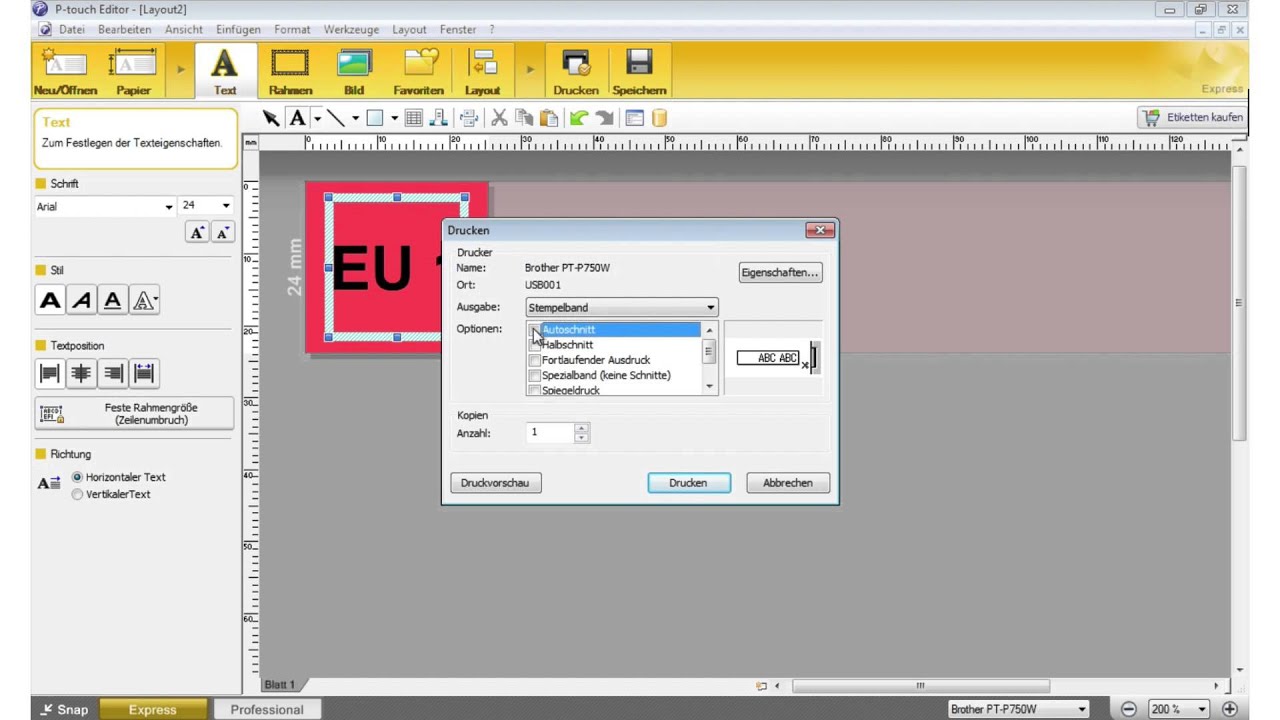Open the Ansicht menu
Image resolution: width=1280 pixels, height=720 pixels.
(184, 29)
